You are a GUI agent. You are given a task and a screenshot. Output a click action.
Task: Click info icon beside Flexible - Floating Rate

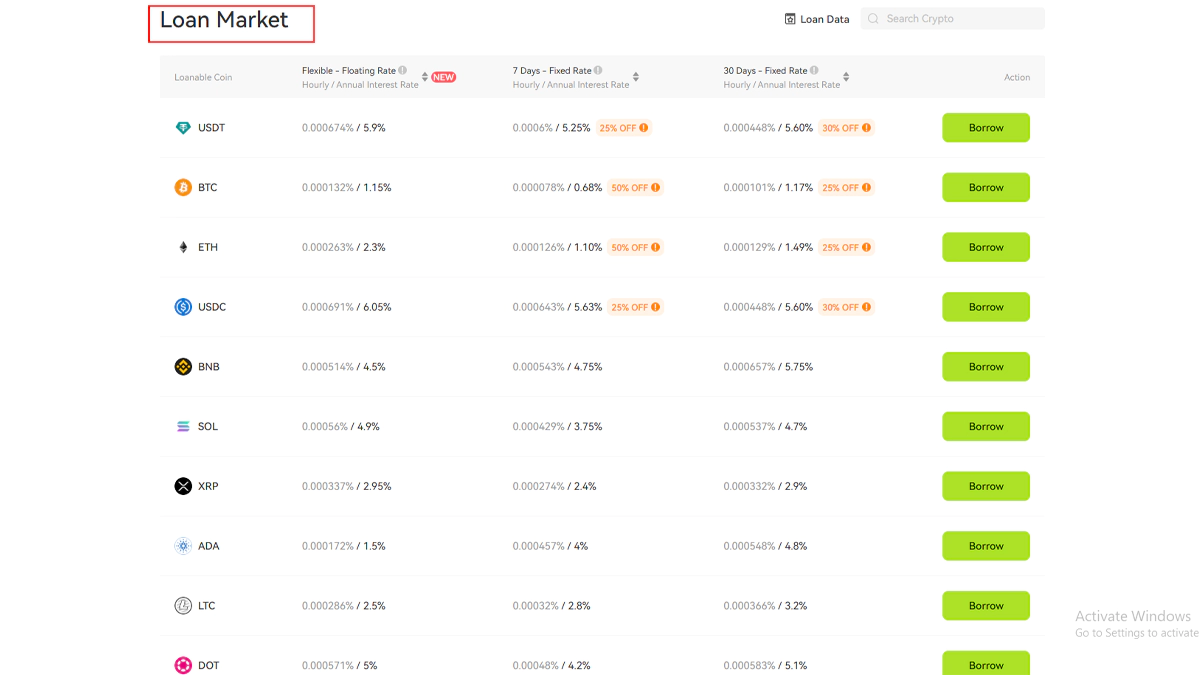pos(403,71)
